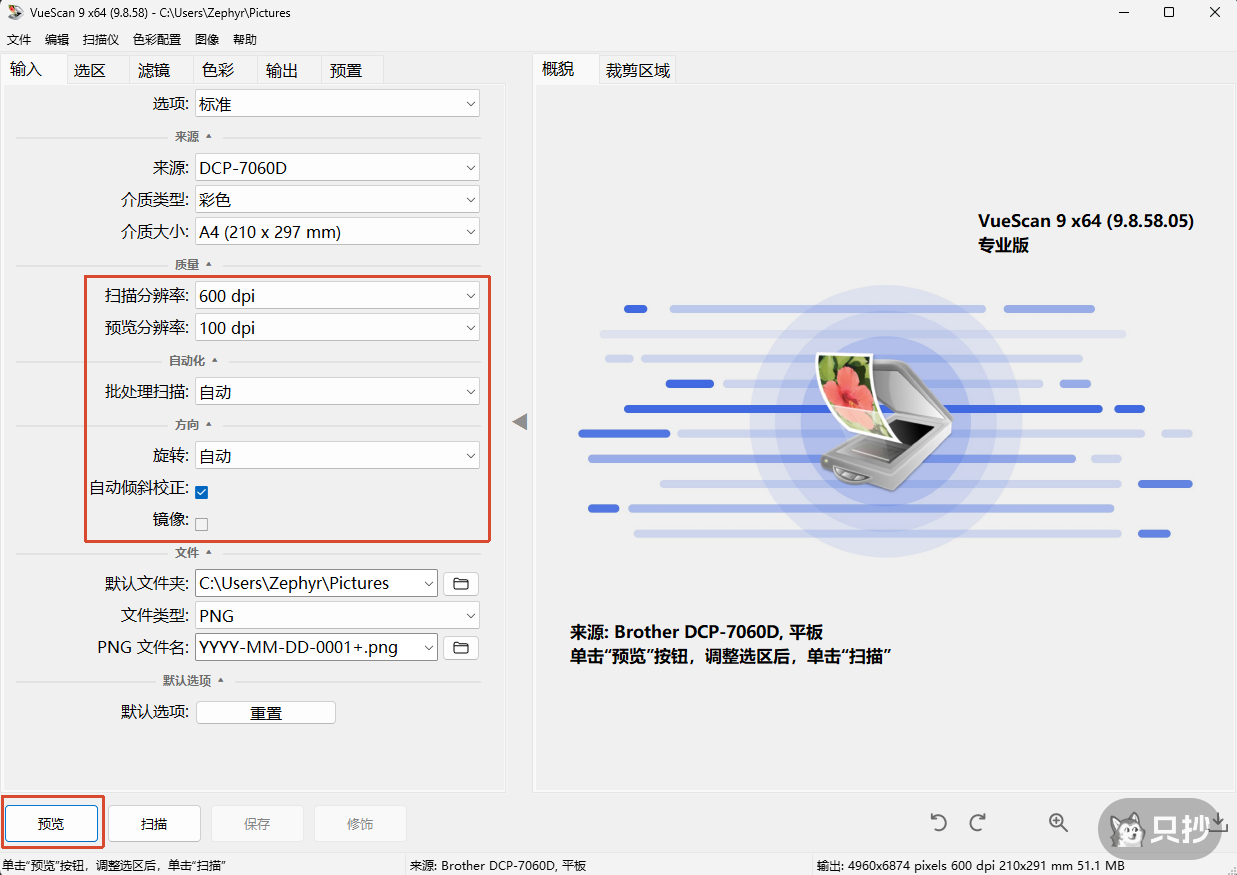Change the 扫描分辨率 dropdown
The image size is (1237, 875).
(337, 296)
